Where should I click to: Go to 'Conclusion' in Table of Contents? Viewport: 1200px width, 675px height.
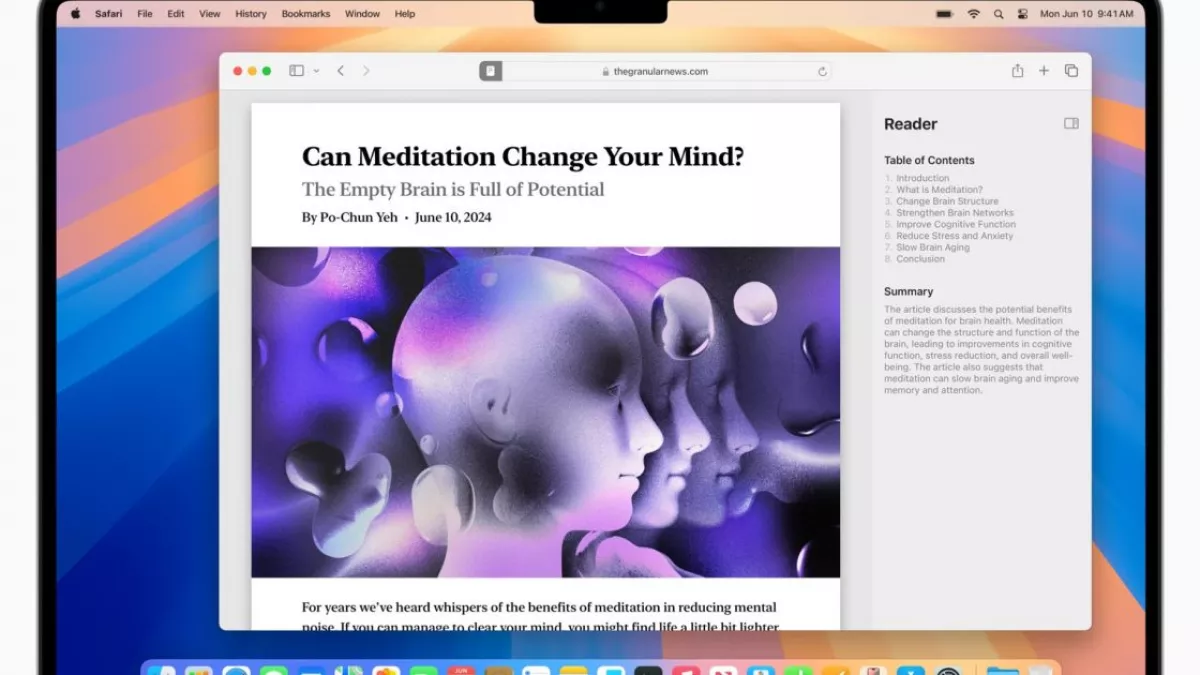(920, 259)
